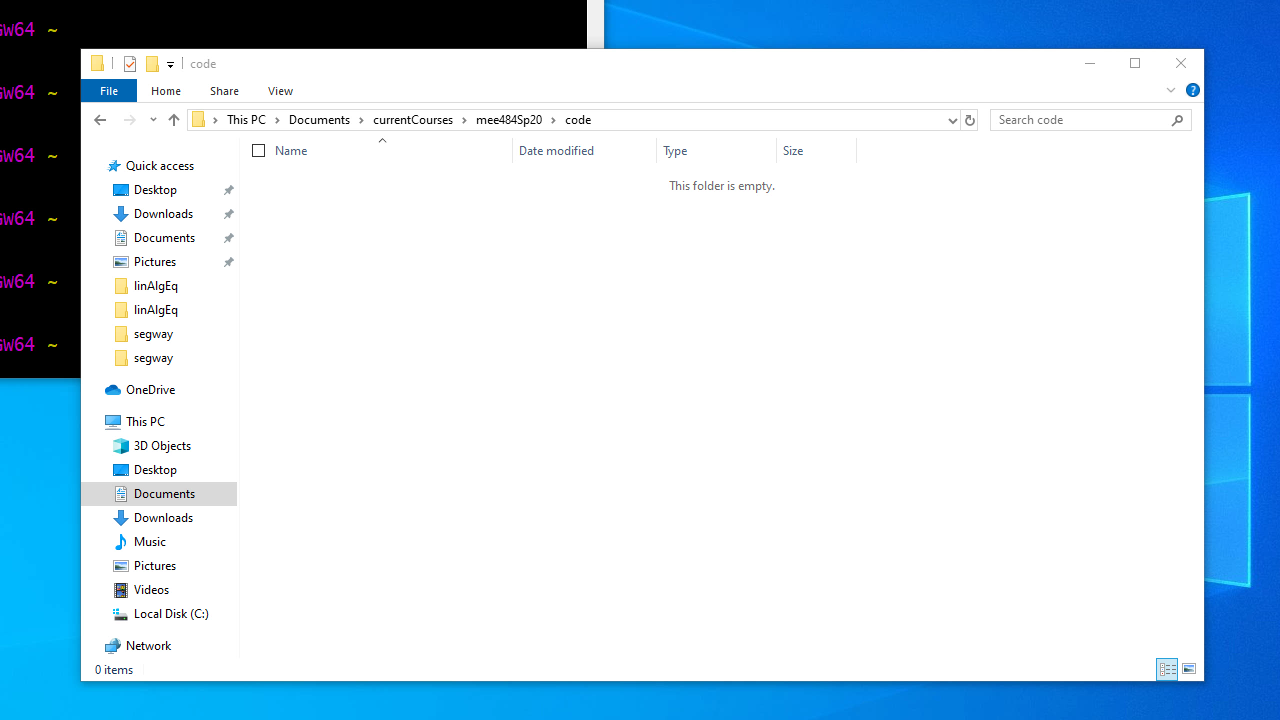Viewport: 1280px width, 720px height.
Task: Open the first linAlgEq folder
Action: tap(155, 286)
